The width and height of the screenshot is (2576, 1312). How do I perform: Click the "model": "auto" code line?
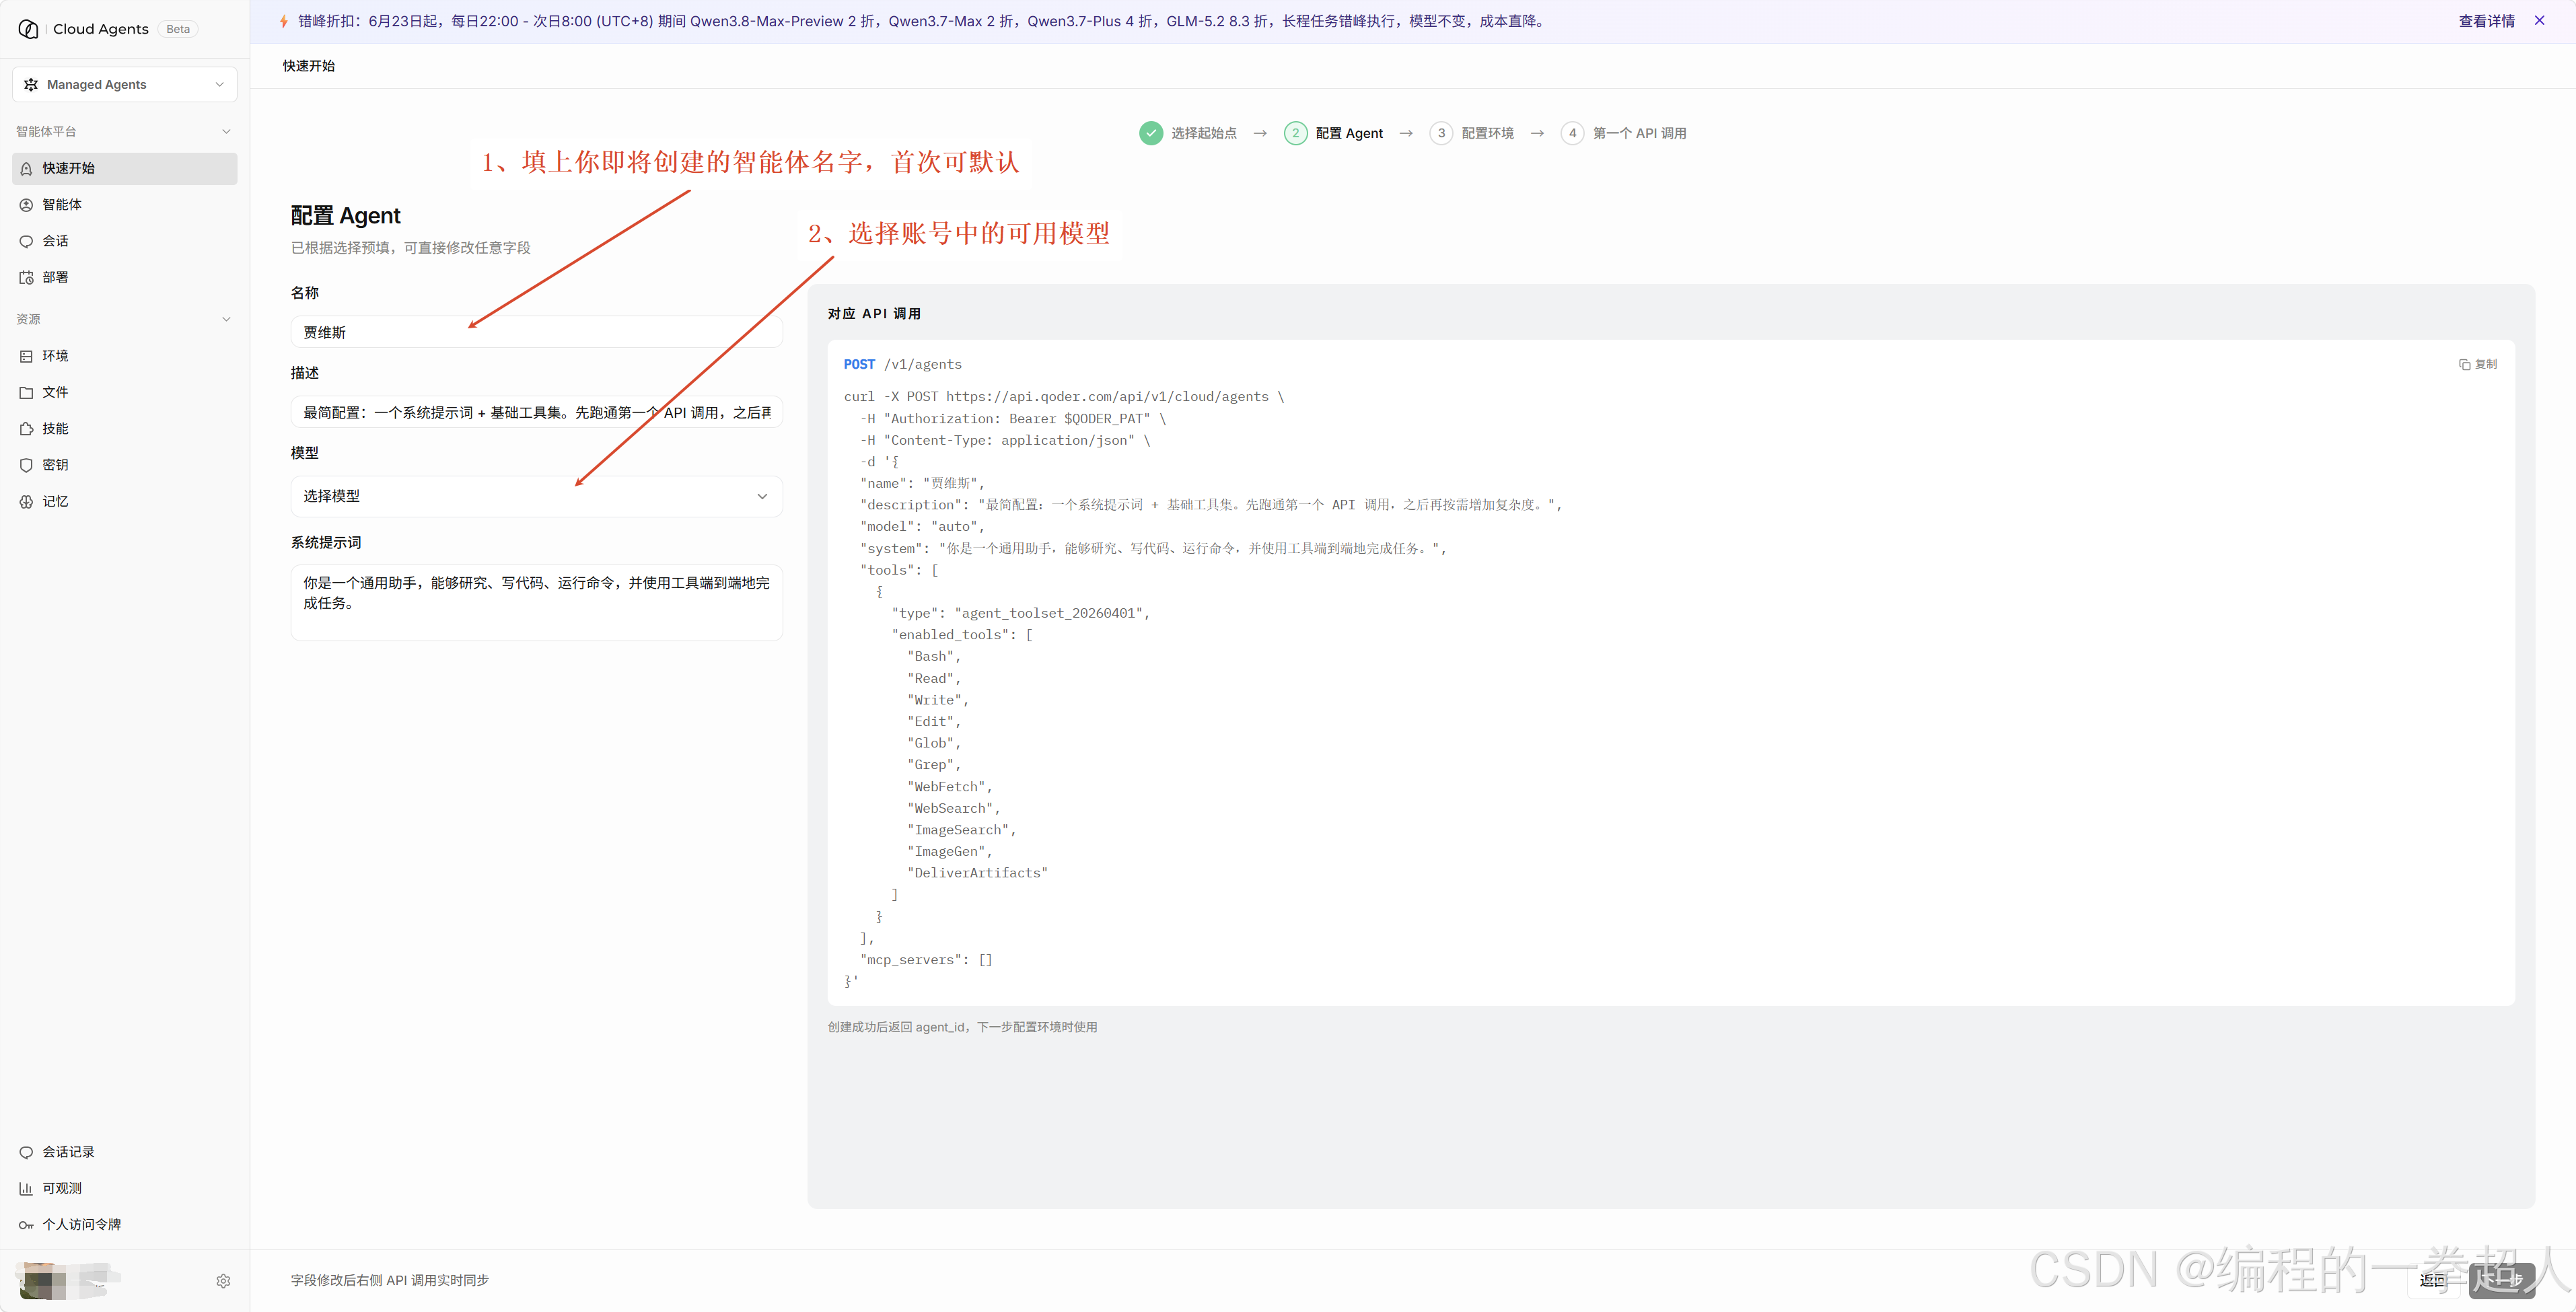coord(922,527)
